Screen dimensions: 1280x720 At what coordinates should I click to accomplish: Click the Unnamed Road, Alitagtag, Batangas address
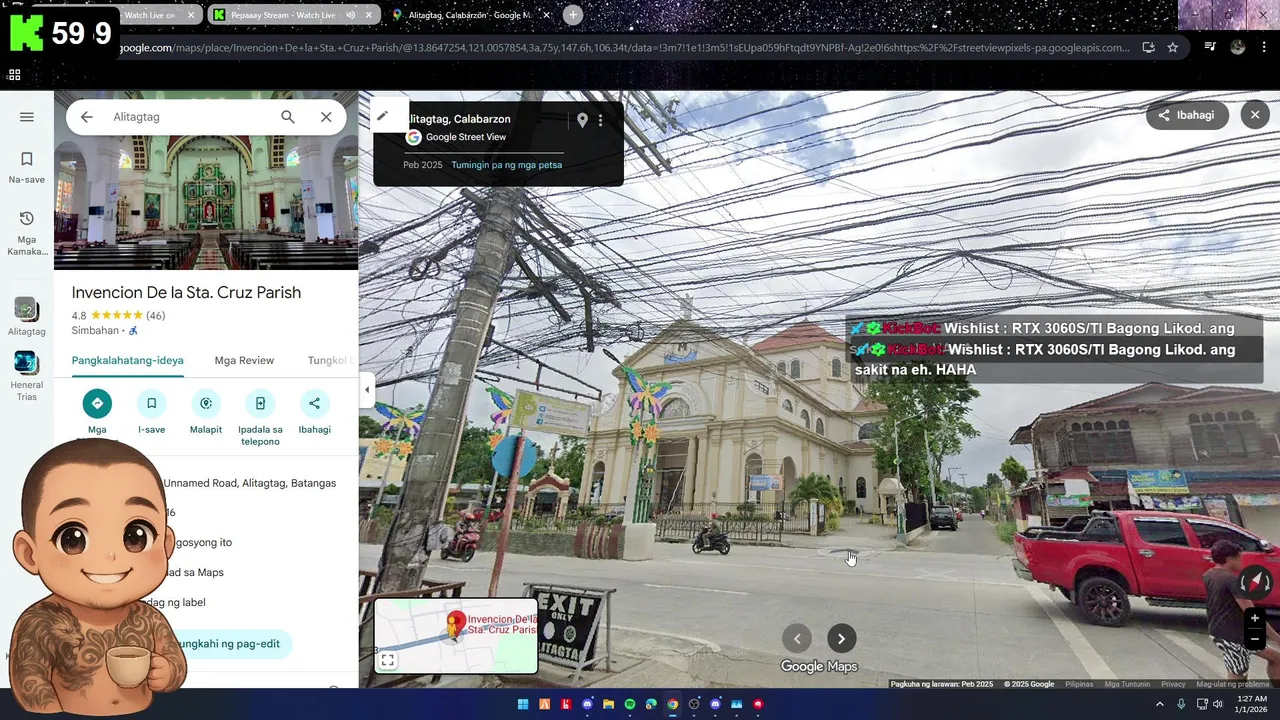[x=249, y=483]
